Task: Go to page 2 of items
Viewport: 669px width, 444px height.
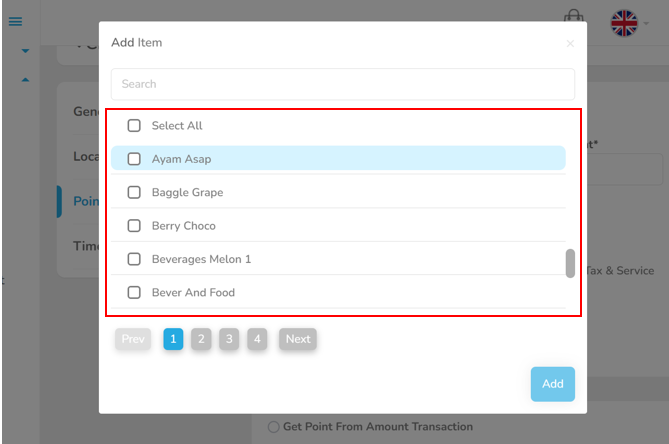Action: 201,339
